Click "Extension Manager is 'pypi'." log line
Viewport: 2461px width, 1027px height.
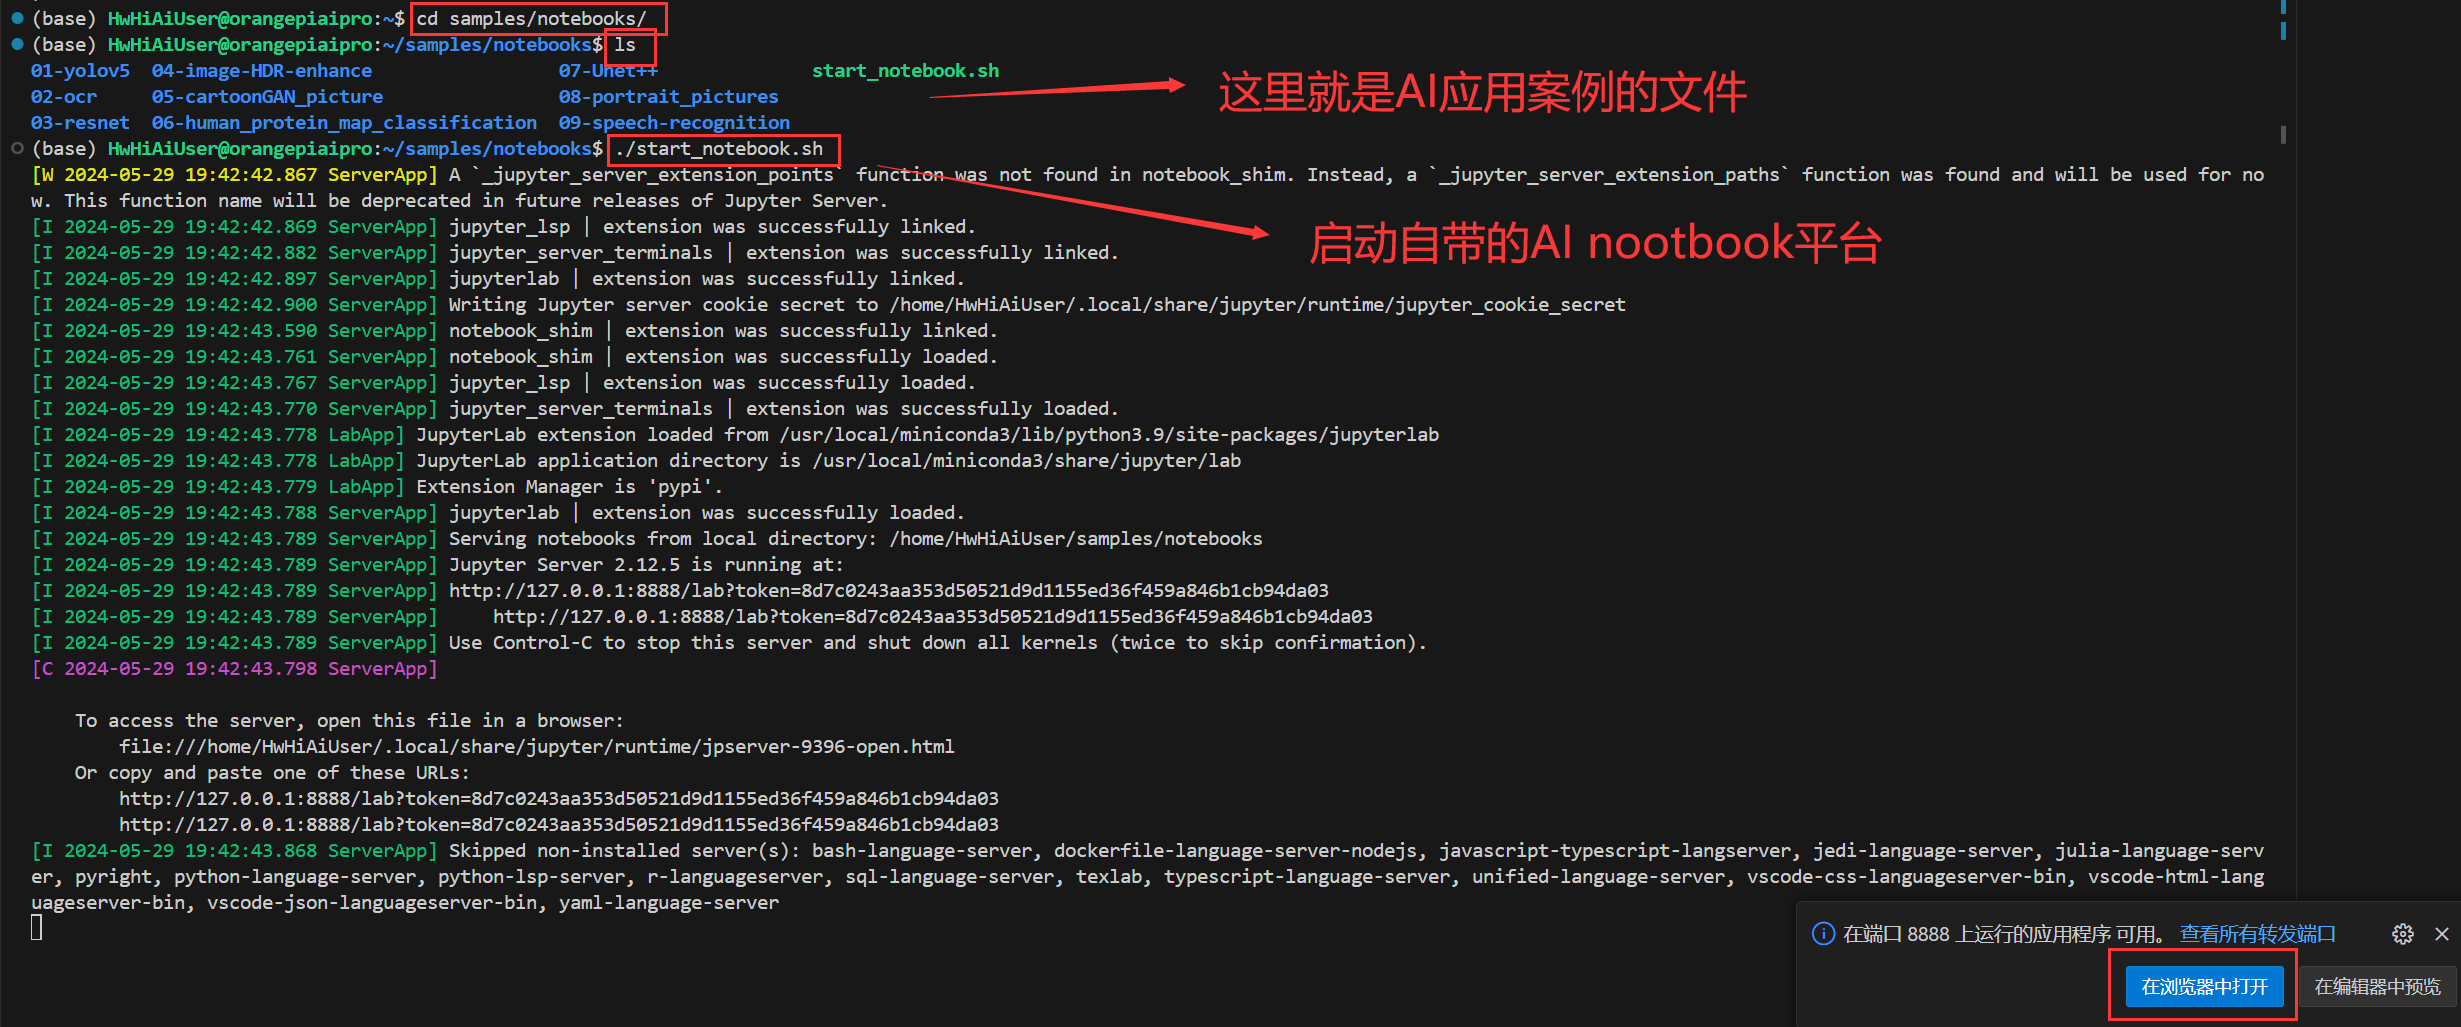(570, 487)
